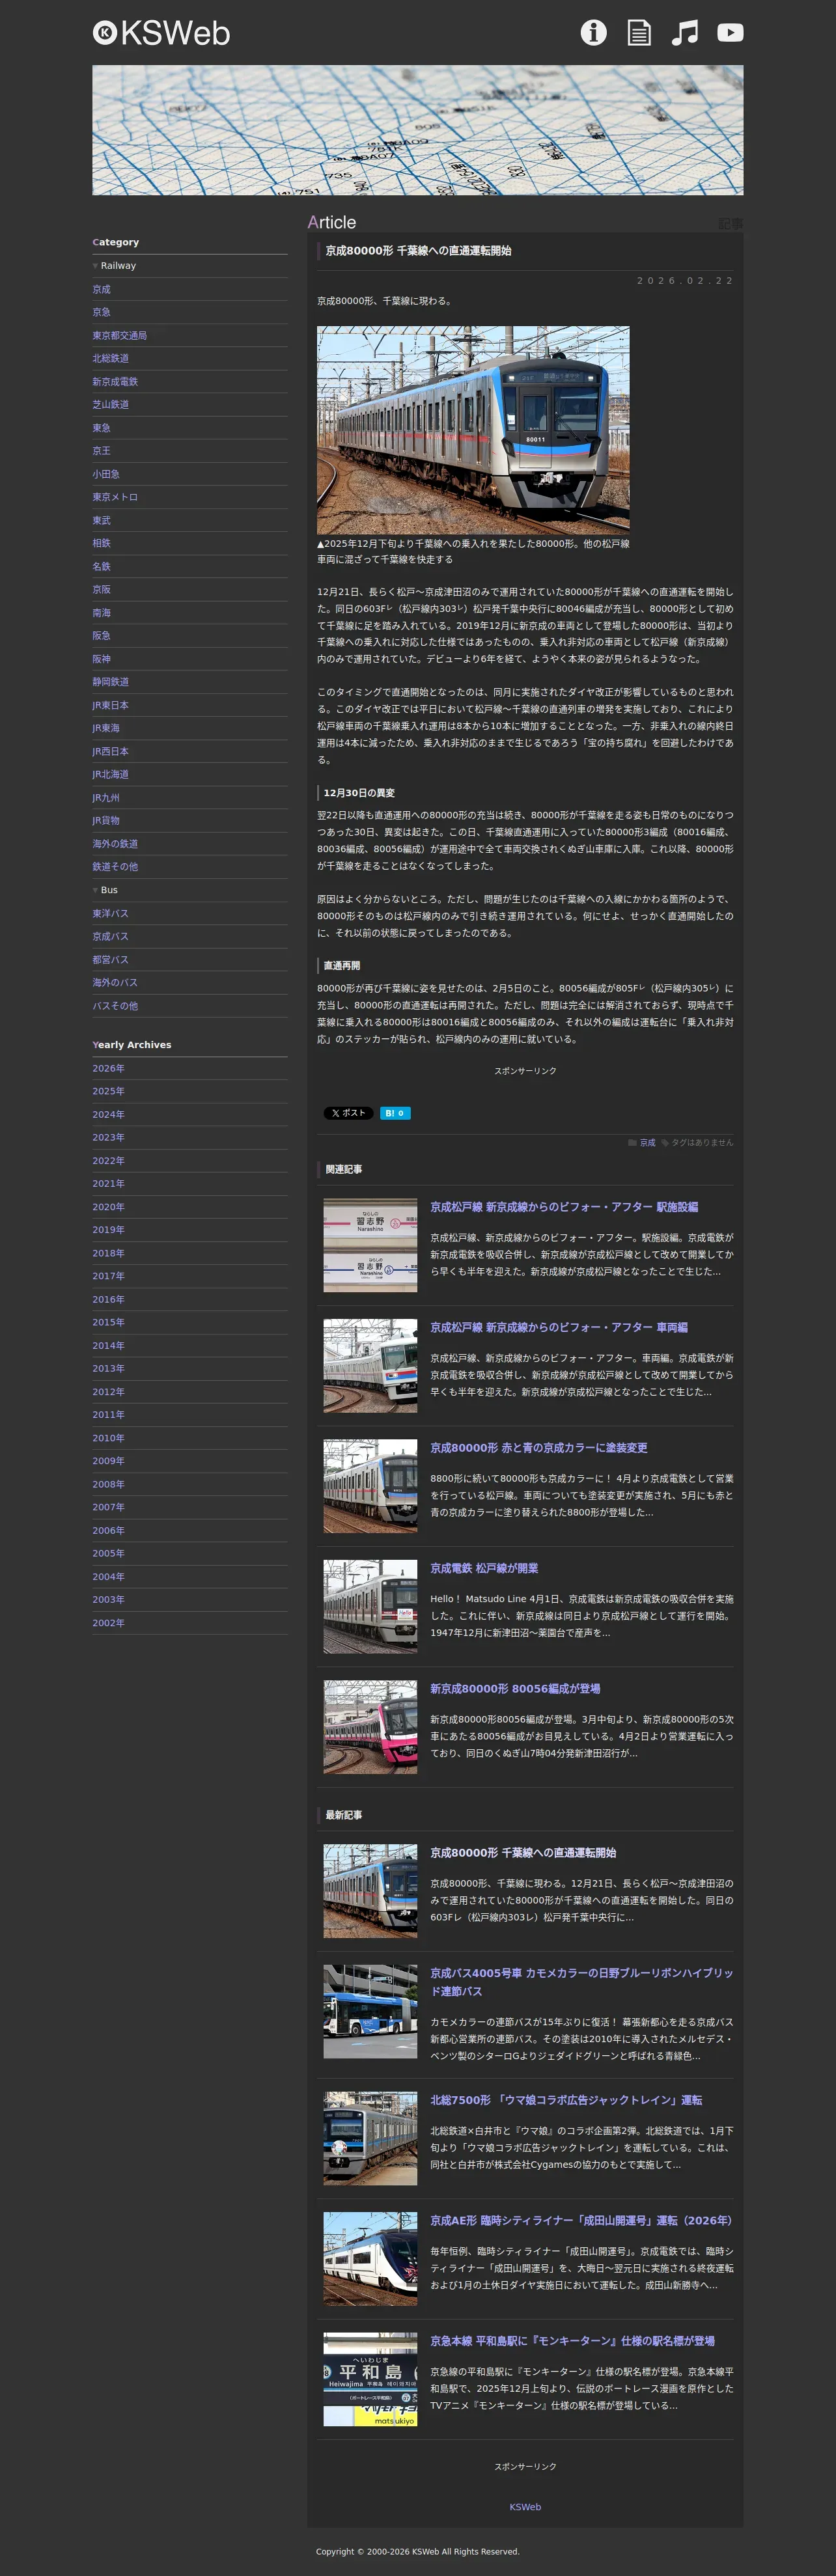Open the 相鉄 category
Image resolution: width=836 pixels, height=2576 pixels.
tap(102, 543)
